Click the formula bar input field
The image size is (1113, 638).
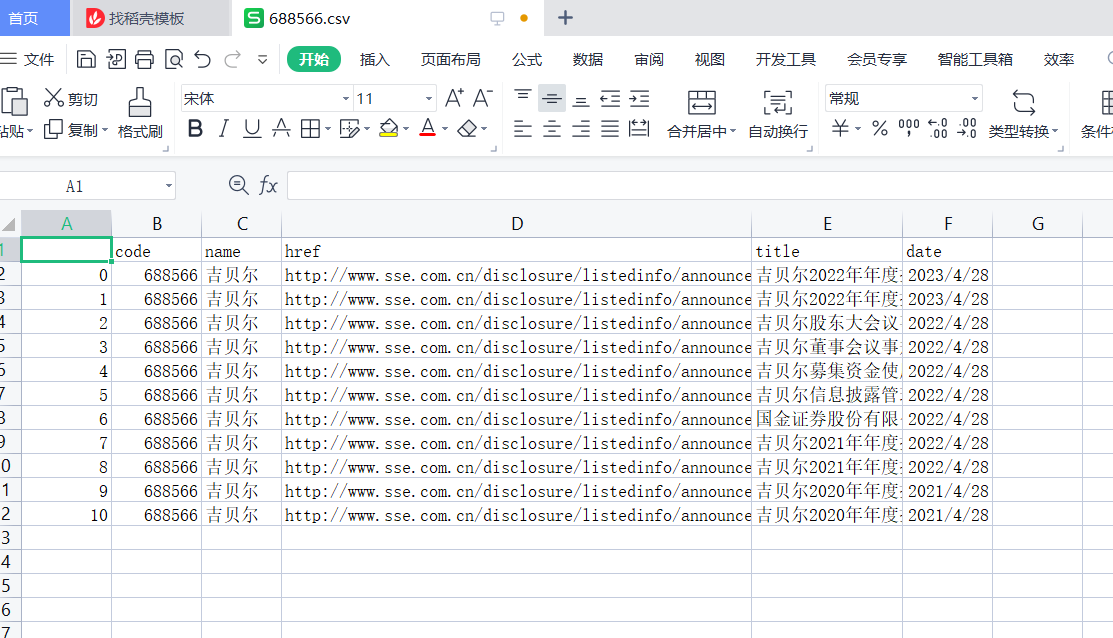(x=699, y=186)
